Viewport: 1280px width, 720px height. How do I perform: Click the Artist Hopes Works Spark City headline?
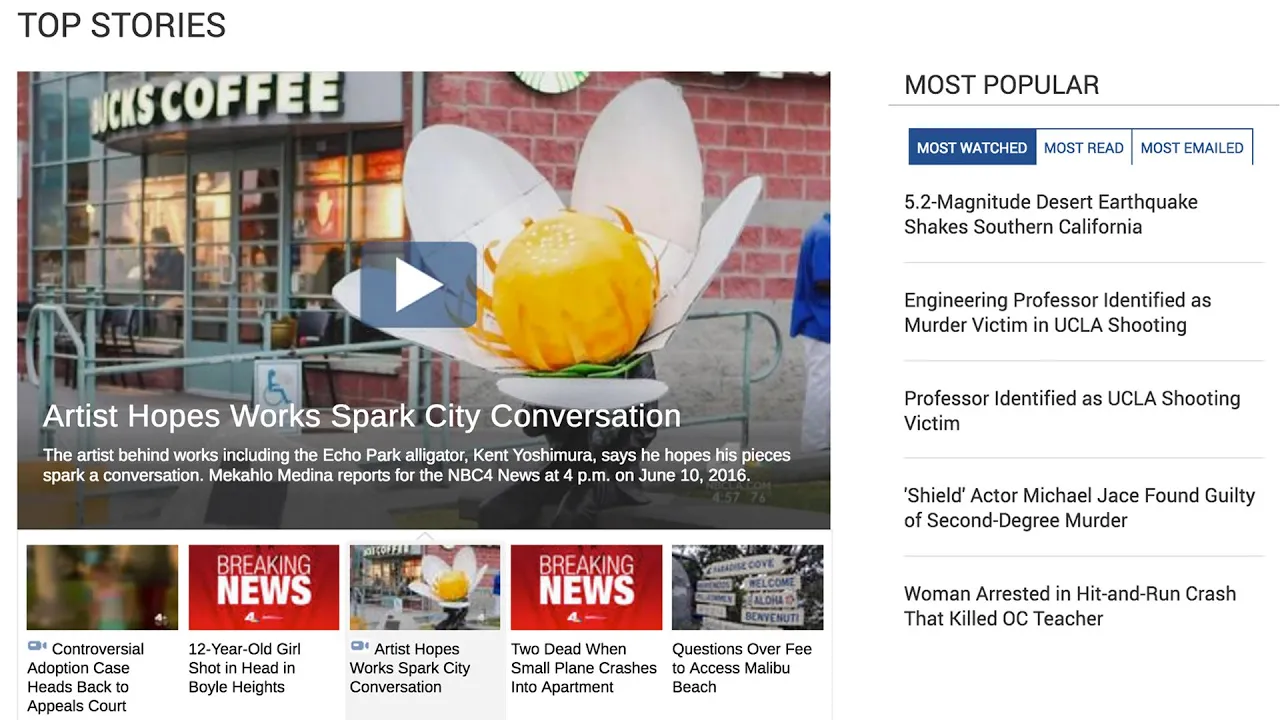[361, 416]
